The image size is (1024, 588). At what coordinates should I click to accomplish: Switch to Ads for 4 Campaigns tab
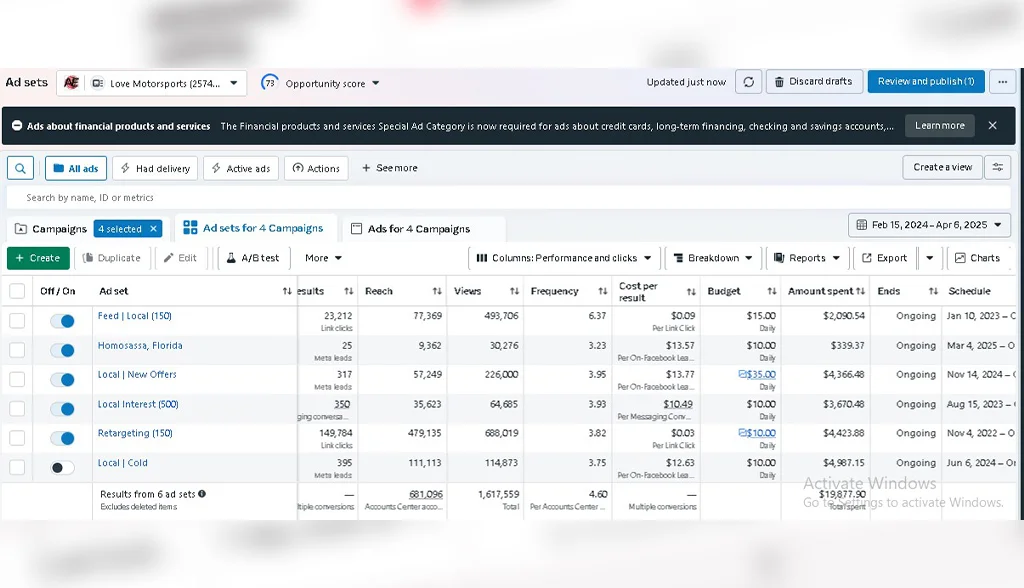(x=418, y=229)
